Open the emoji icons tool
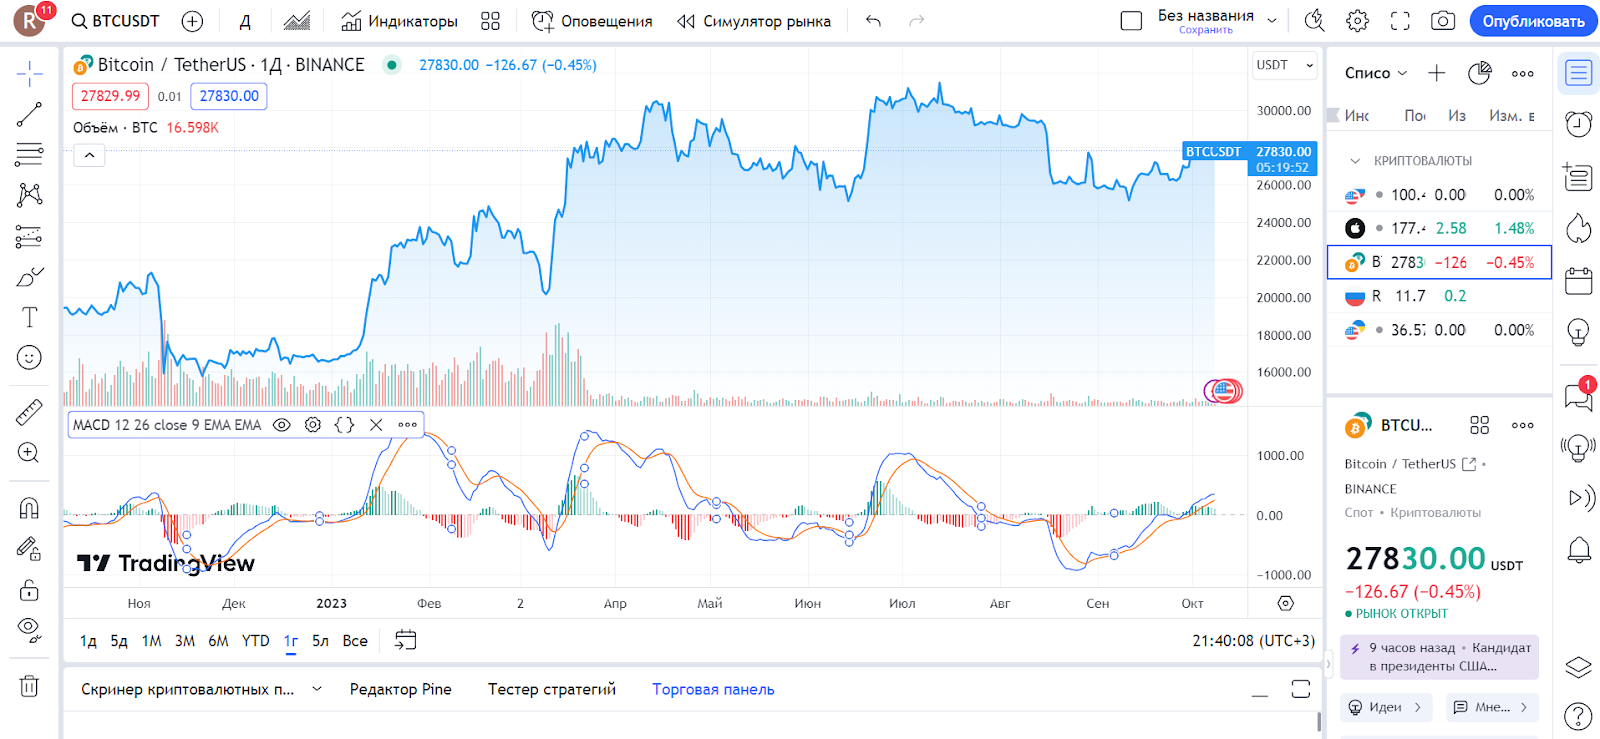 point(29,358)
